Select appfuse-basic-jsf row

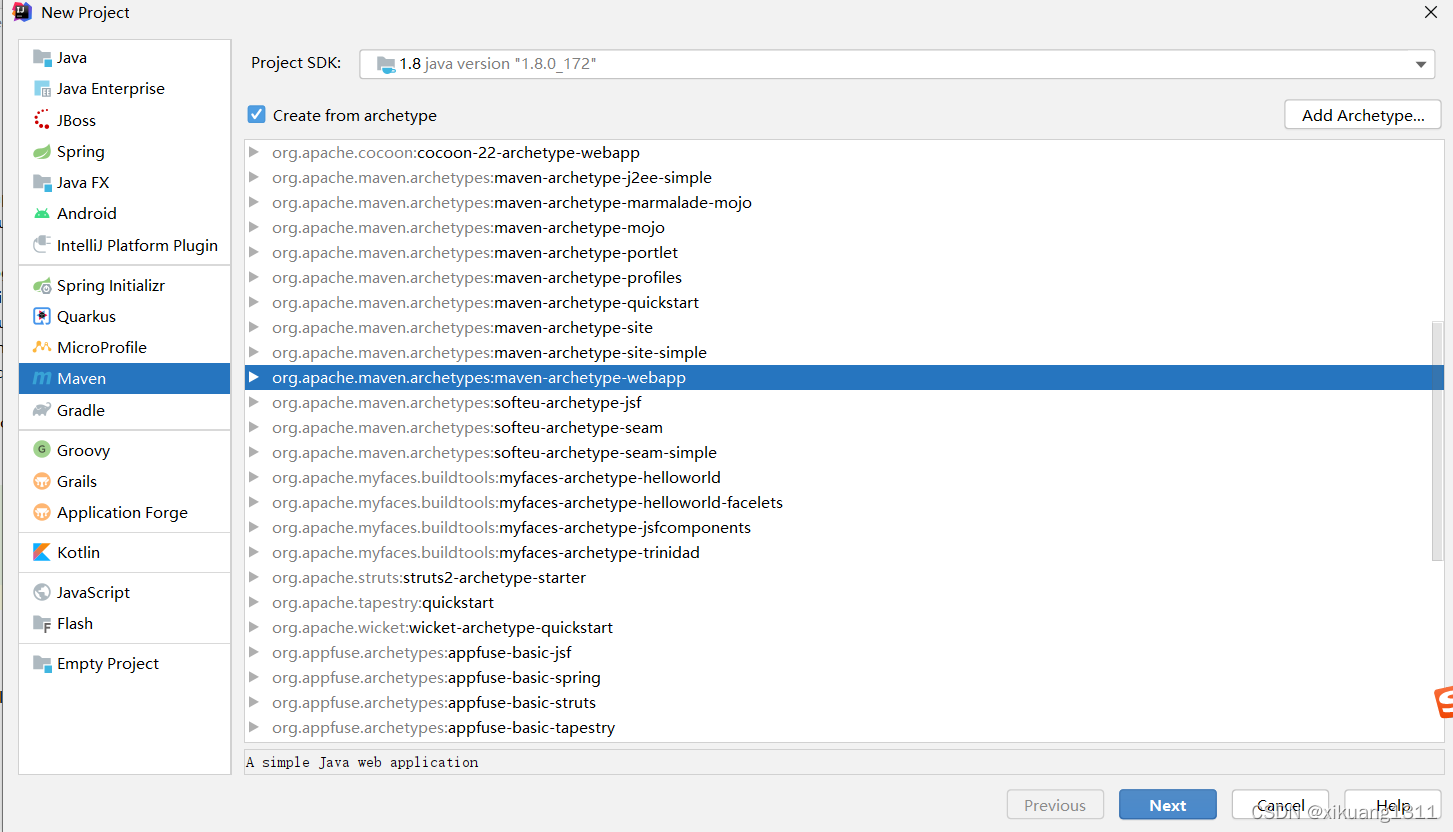tap(844, 653)
